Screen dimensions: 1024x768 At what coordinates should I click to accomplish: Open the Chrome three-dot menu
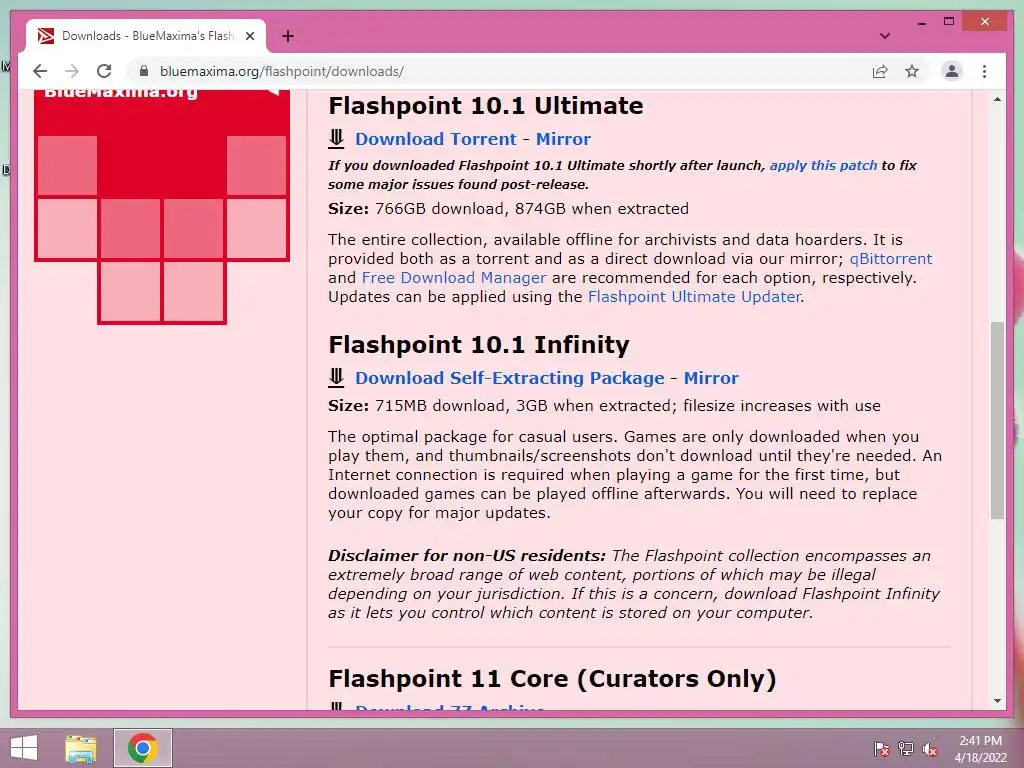[x=984, y=71]
